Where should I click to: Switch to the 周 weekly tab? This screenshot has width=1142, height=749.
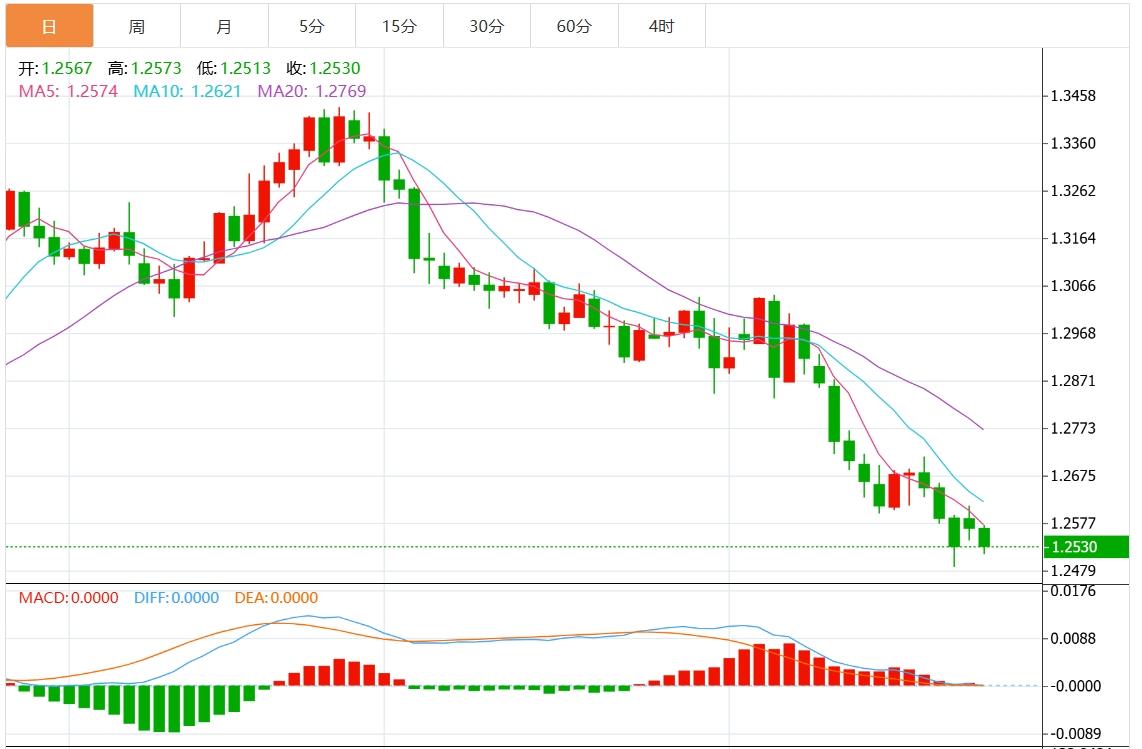(137, 26)
